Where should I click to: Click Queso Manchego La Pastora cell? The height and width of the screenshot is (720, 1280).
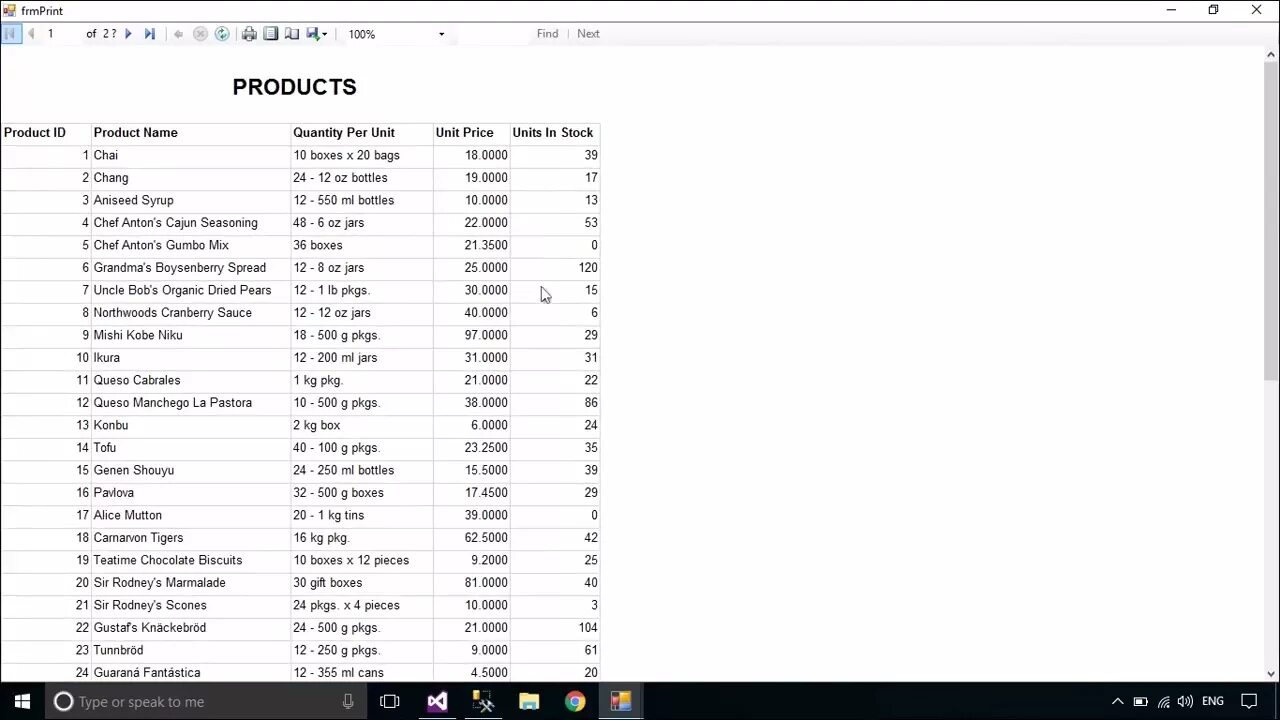(x=190, y=403)
